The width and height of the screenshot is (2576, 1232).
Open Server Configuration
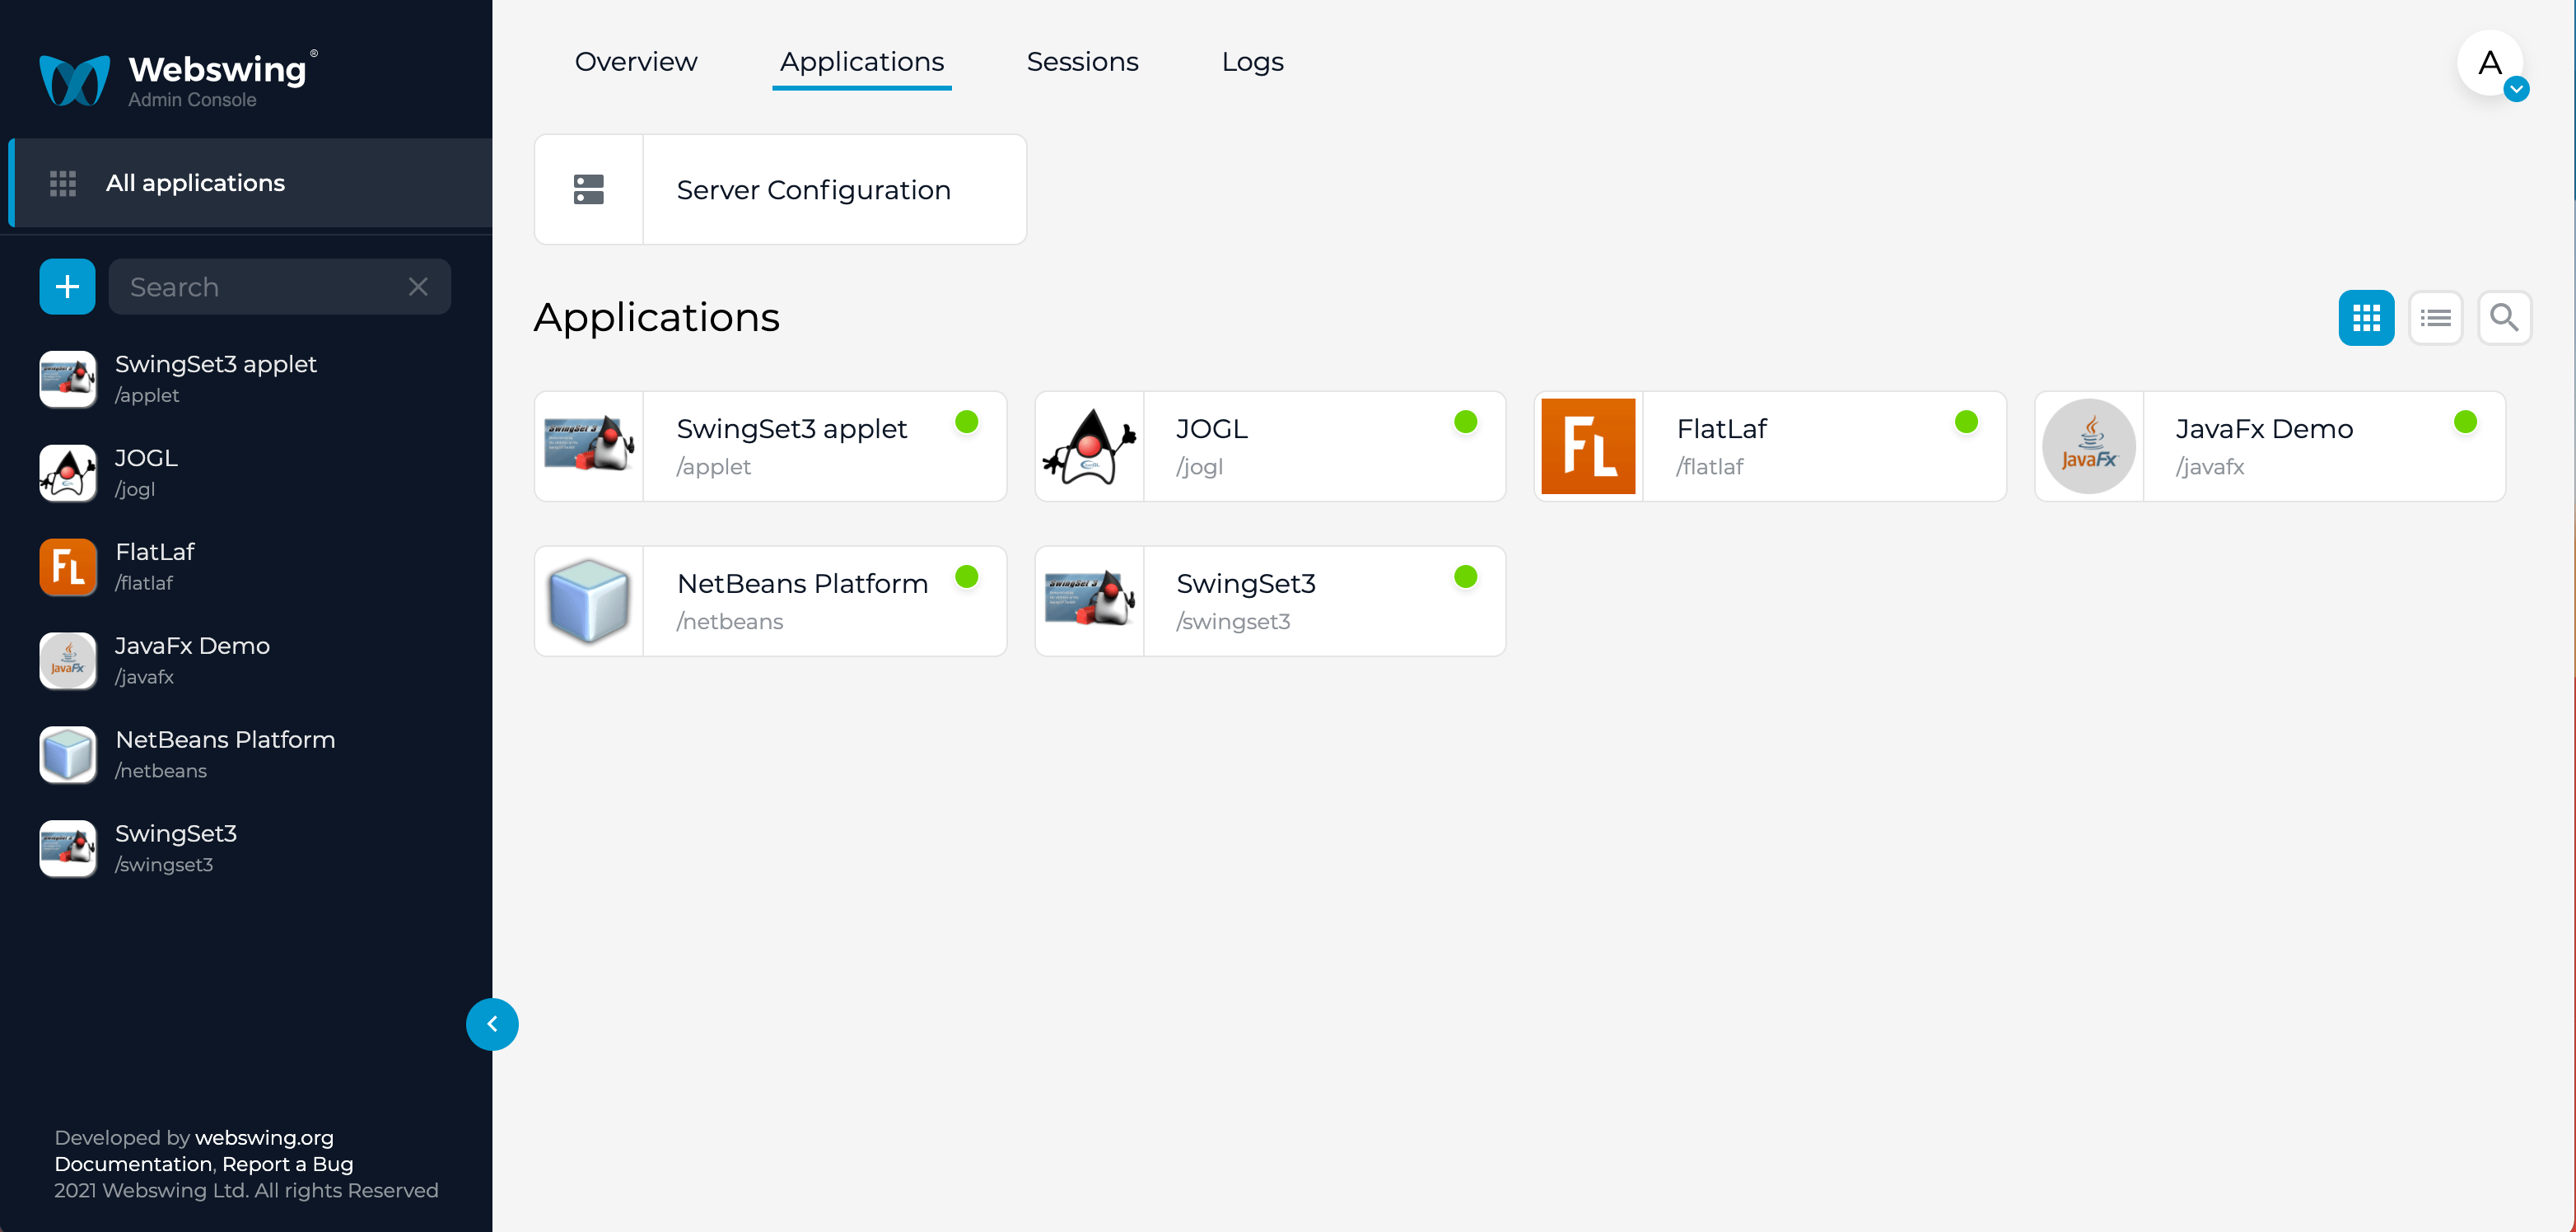pos(781,190)
